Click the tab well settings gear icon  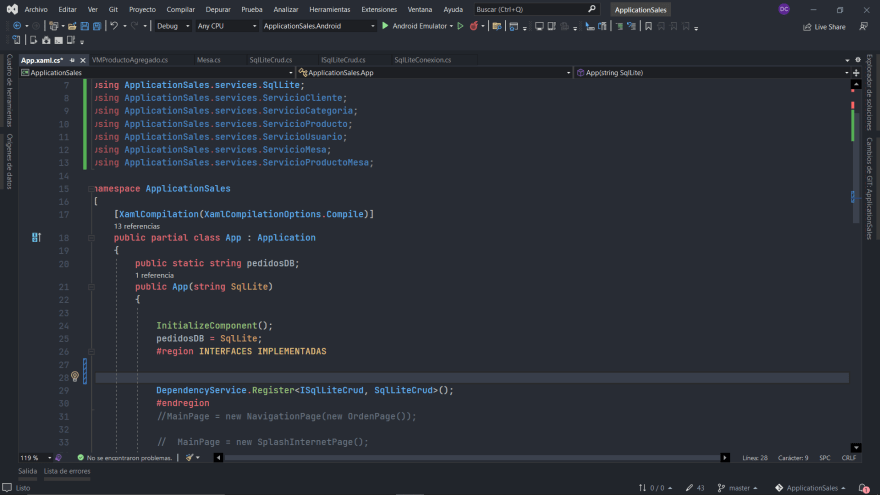(858, 60)
